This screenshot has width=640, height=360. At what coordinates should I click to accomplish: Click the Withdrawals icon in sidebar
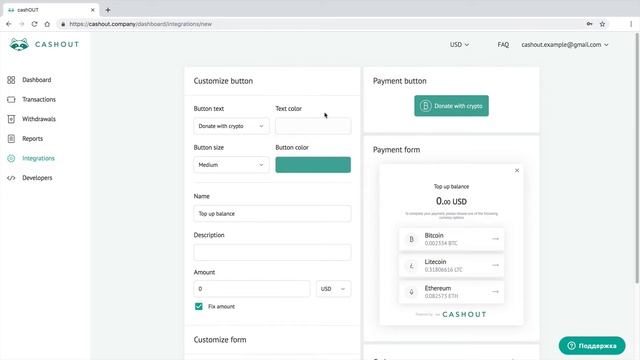(11, 119)
